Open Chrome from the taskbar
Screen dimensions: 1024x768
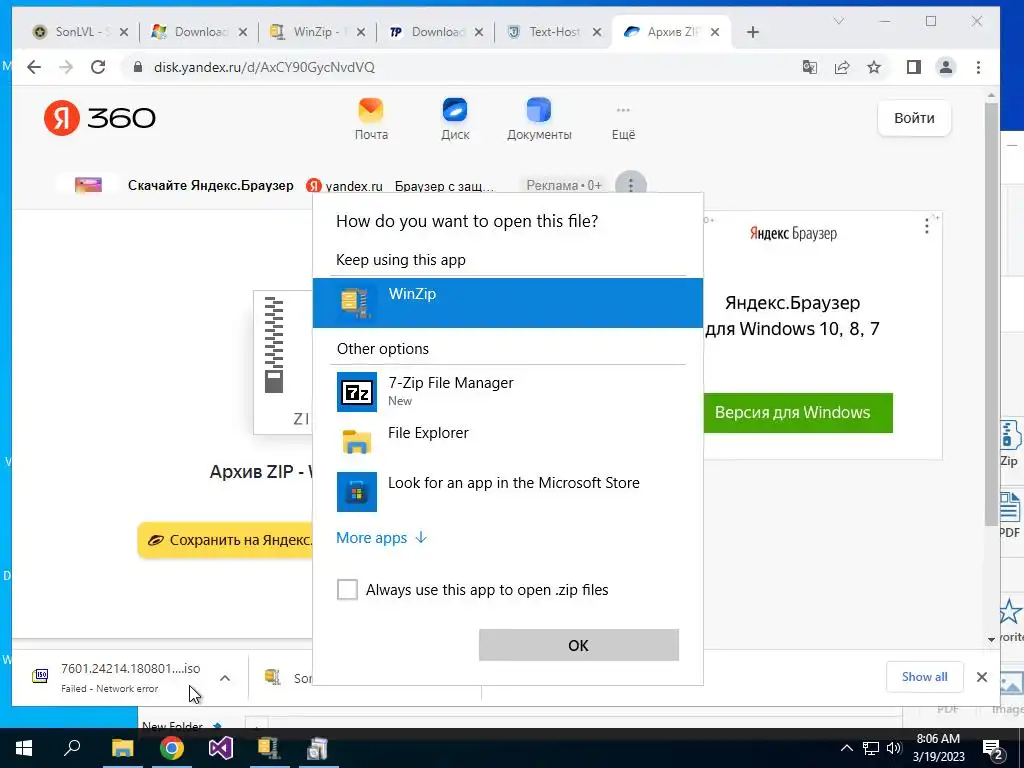(172, 748)
